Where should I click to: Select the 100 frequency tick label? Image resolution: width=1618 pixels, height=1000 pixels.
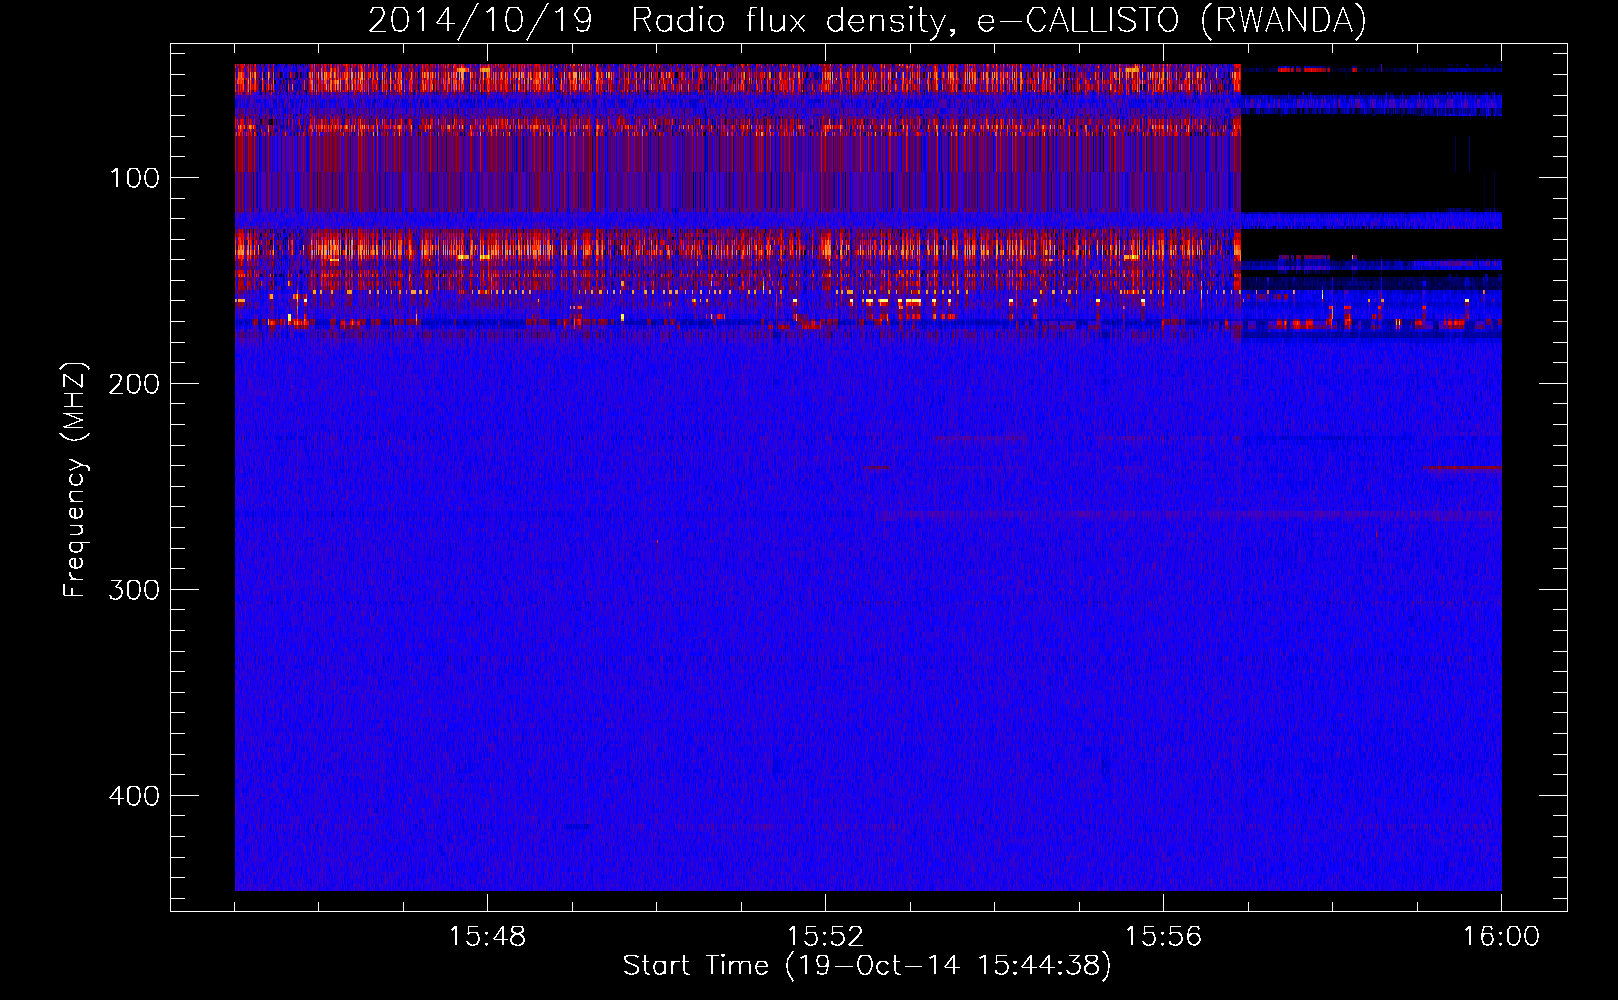134,178
